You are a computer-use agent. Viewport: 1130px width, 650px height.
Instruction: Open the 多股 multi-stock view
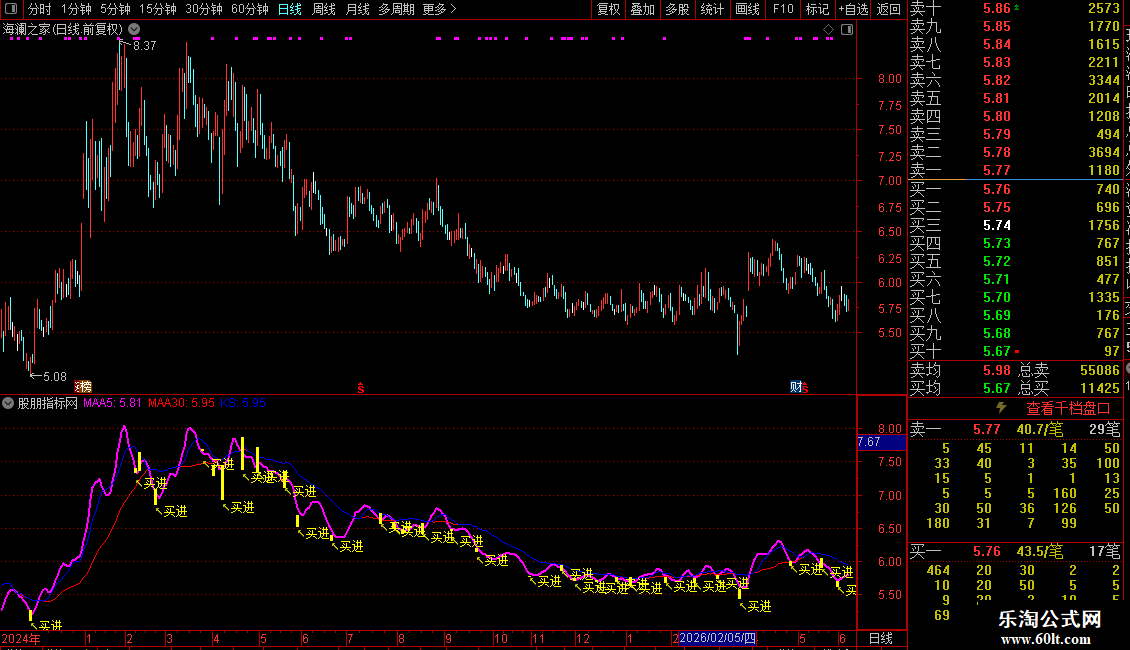(677, 9)
